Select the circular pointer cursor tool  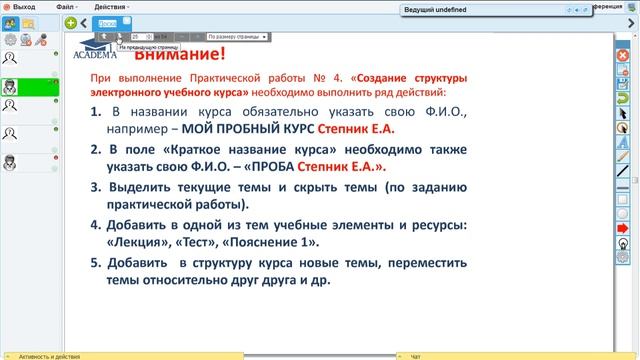[x=622, y=128]
